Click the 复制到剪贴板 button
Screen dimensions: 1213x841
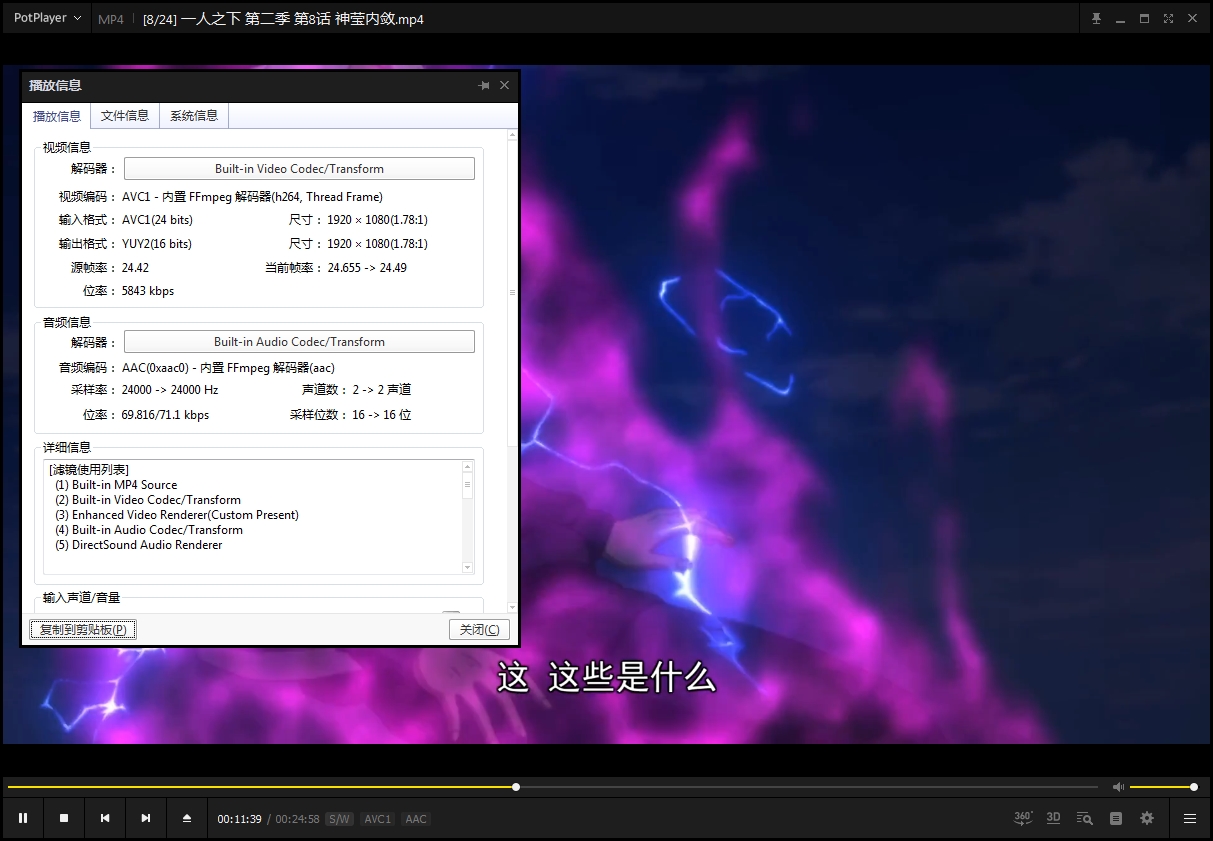(83, 629)
